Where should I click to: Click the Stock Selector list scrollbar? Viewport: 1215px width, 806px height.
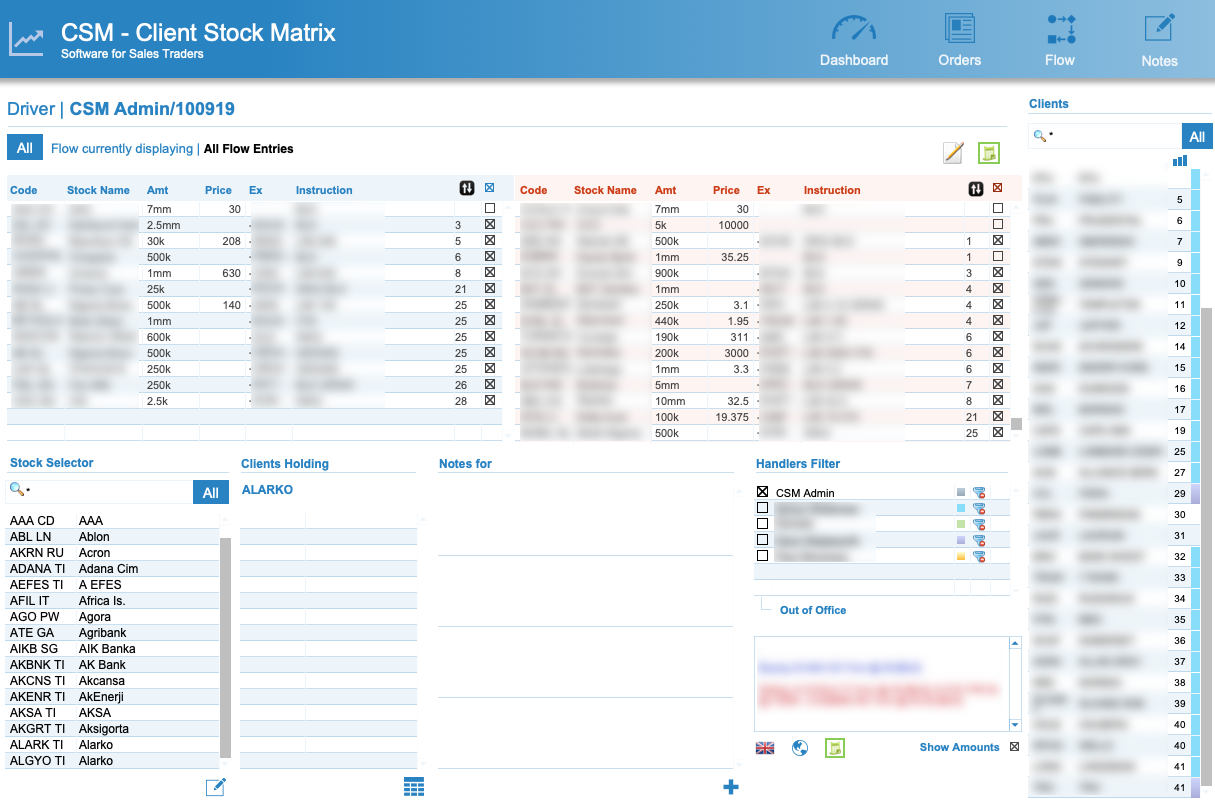click(x=225, y=648)
